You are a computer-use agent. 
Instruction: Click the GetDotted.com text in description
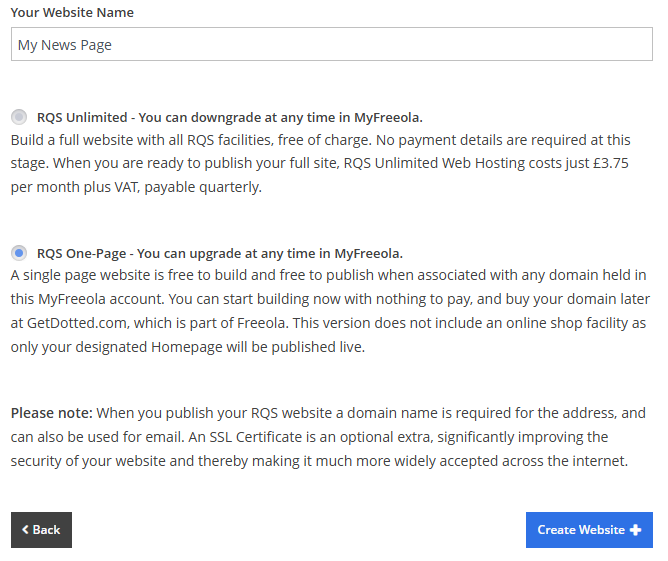77,323
